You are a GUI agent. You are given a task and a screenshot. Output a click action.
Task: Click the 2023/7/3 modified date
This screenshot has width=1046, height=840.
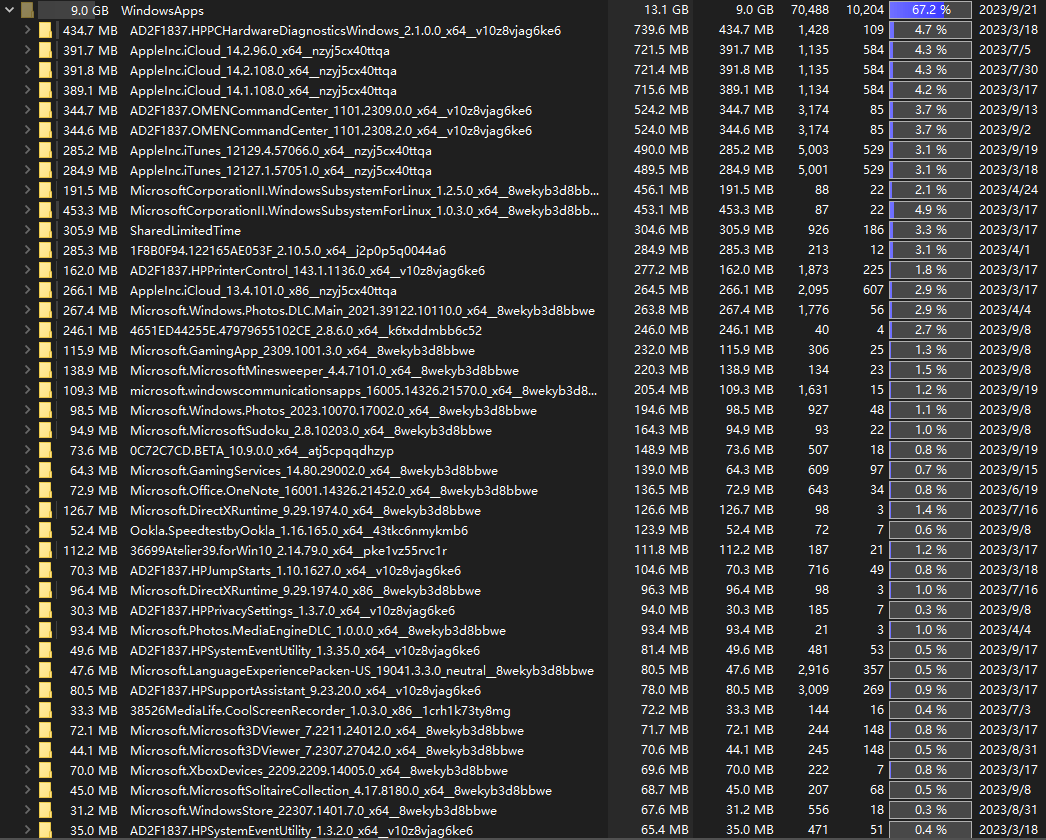point(1005,711)
